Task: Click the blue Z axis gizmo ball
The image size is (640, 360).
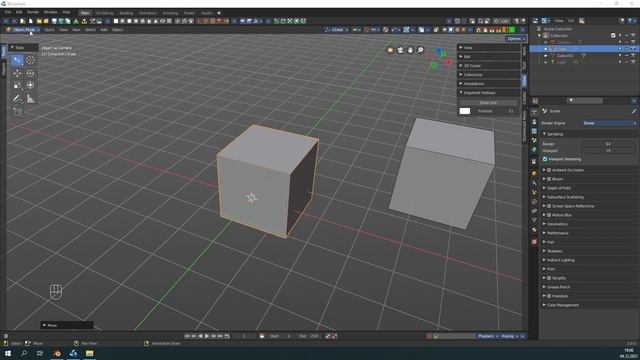Action: [438, 52]
